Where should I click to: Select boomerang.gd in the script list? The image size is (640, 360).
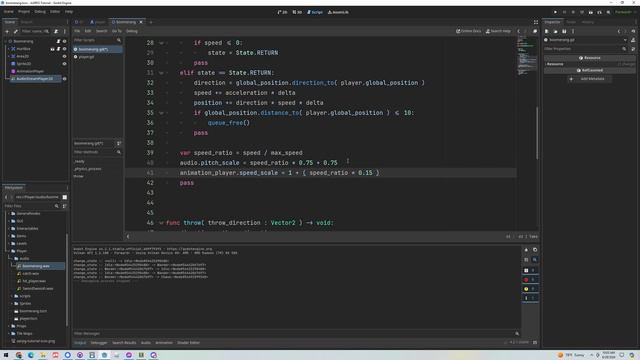[98, 49]
